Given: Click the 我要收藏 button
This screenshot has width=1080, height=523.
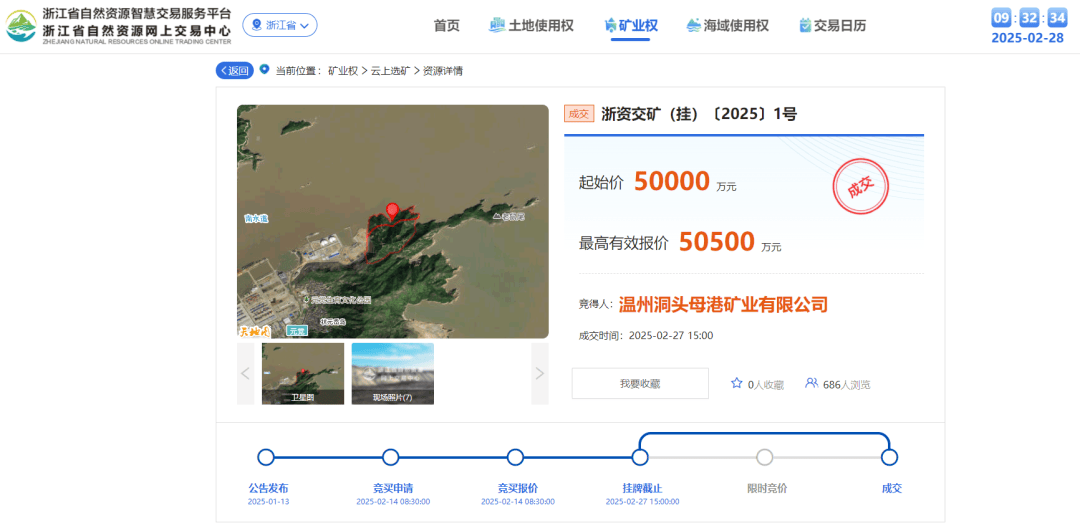Looking at the screenshot, I should point(640,383).
